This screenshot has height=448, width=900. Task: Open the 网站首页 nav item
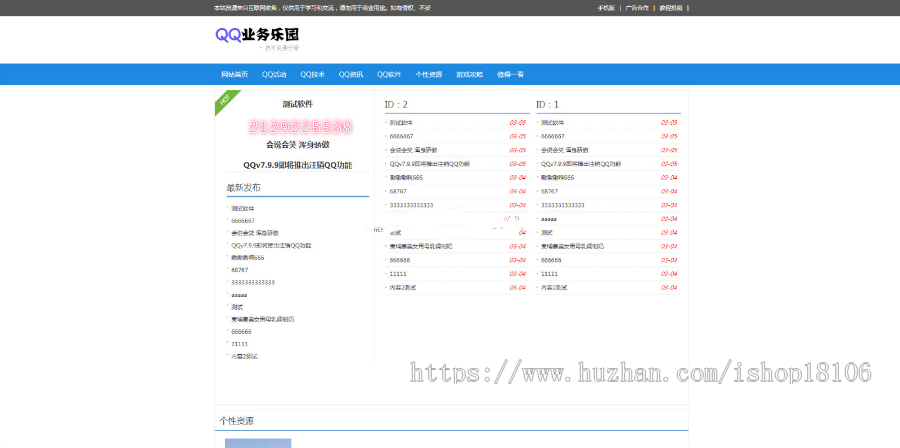pos(235,75)
